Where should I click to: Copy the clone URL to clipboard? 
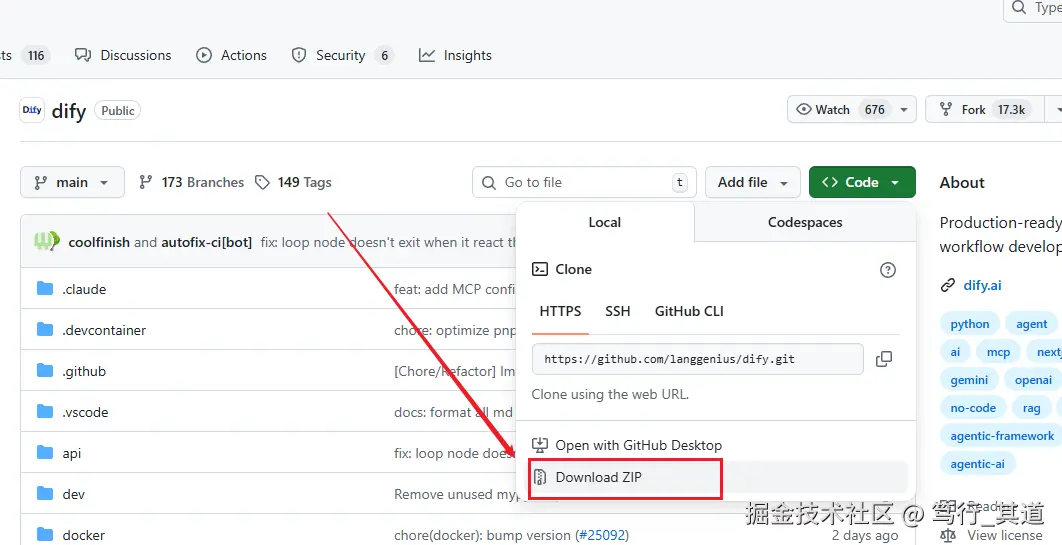tap(884, 359)
